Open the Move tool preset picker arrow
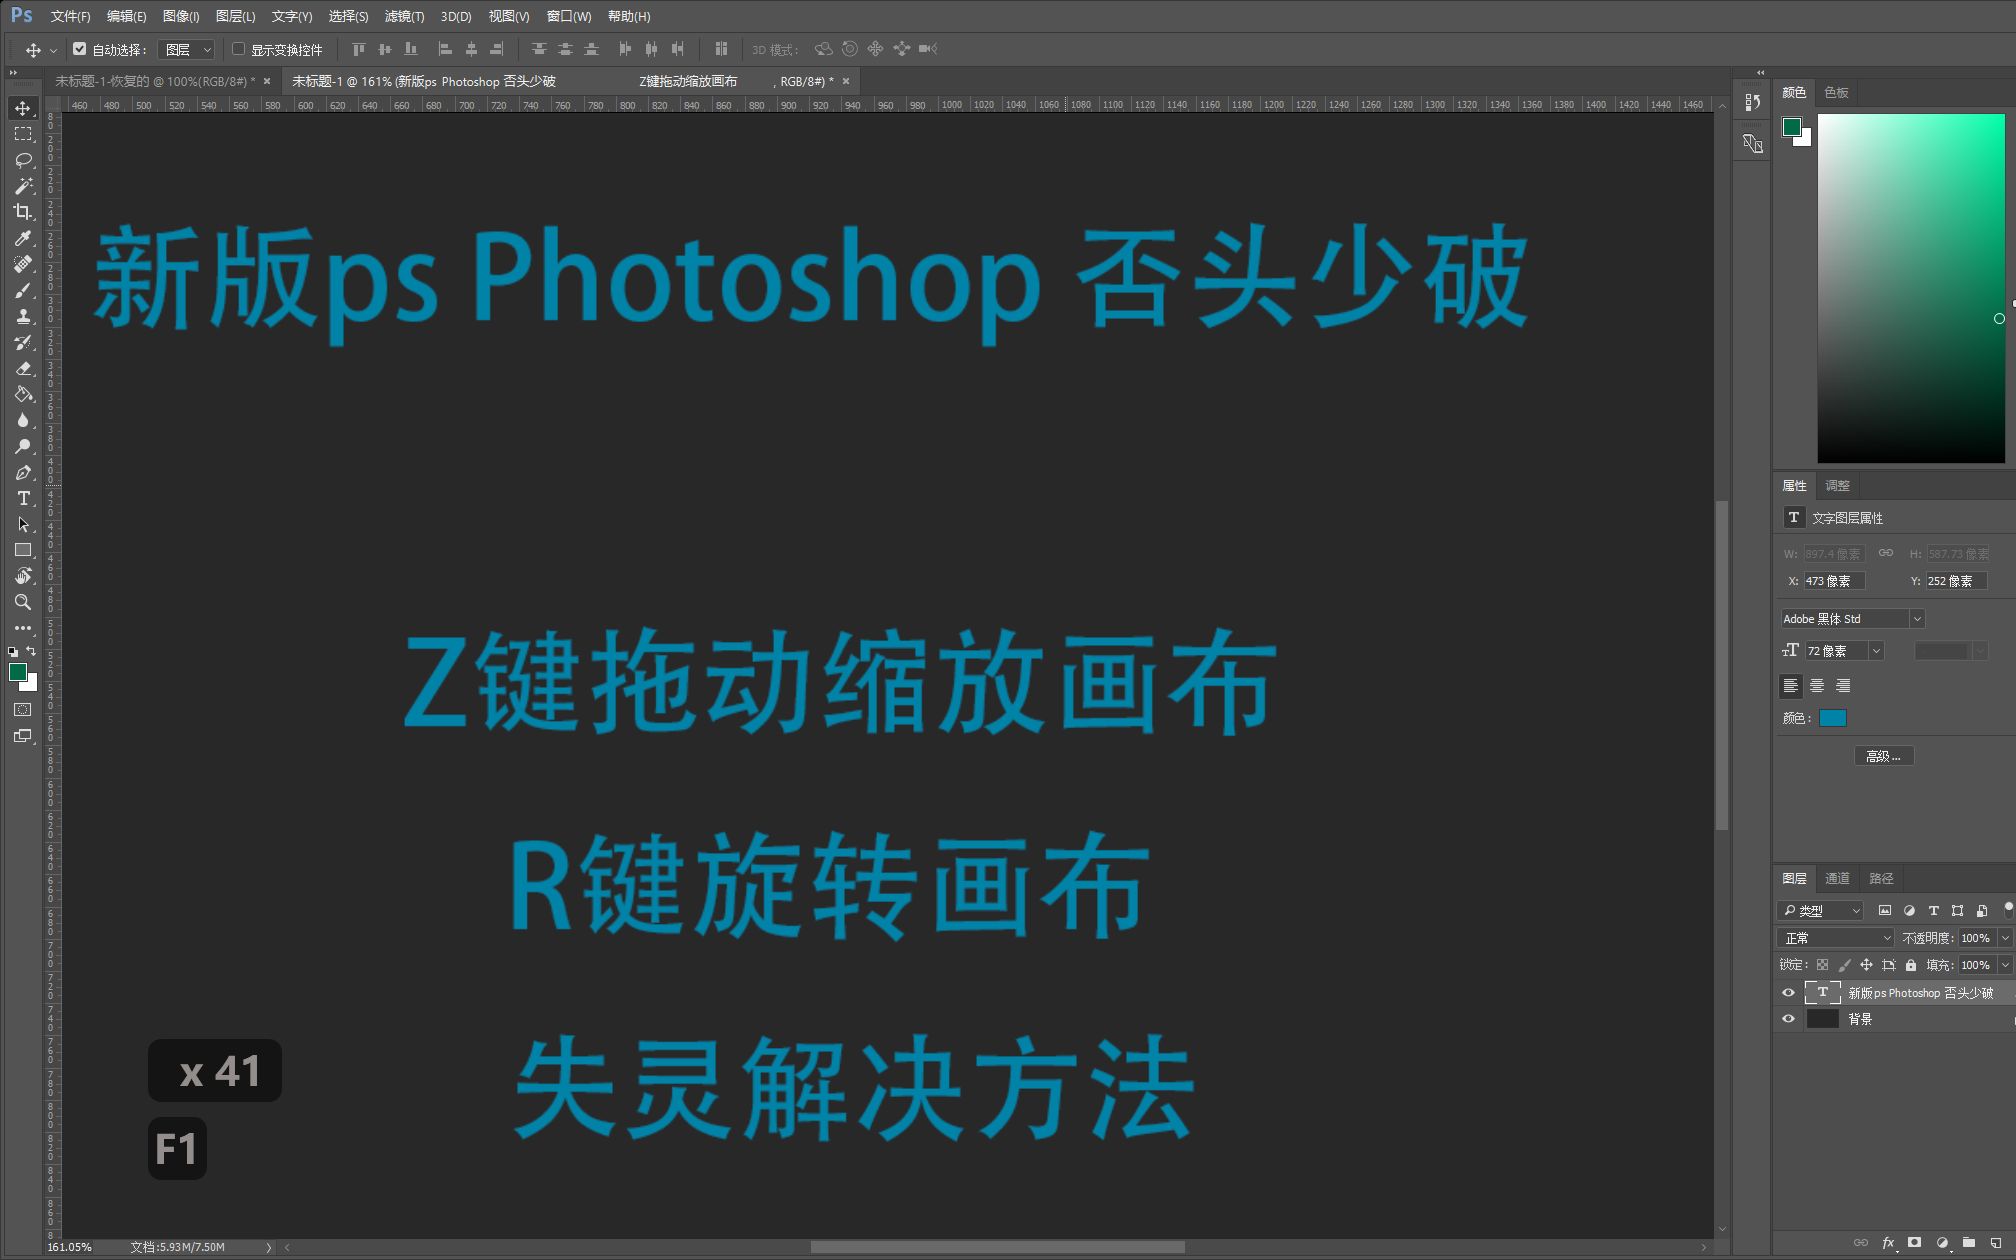 click(53, 50)
